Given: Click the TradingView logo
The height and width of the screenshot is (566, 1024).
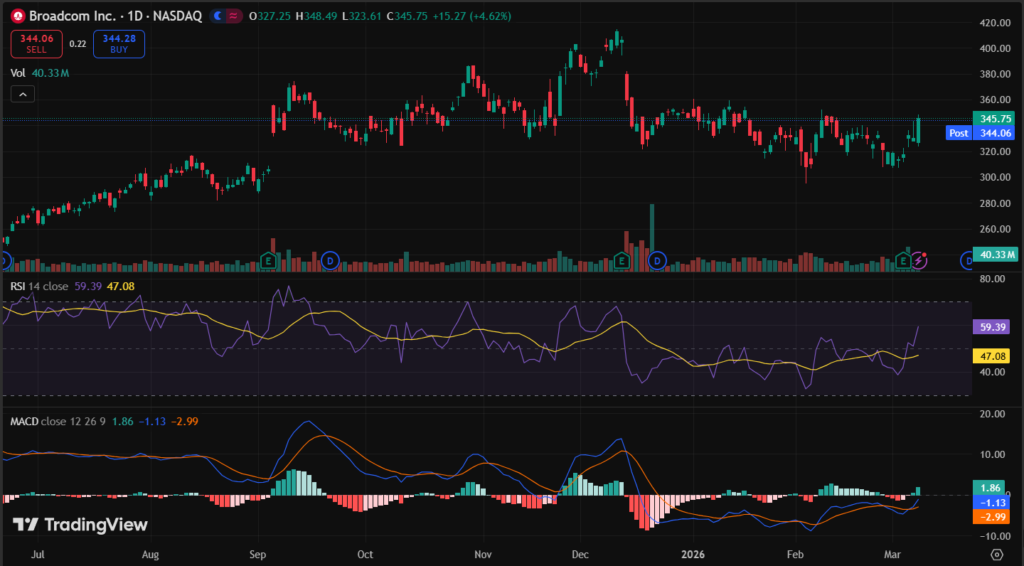Looking at the screenshot, I should point(80,525).
